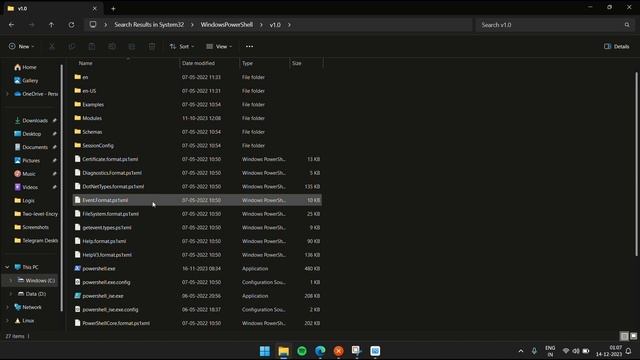Click the Delete trash icon
Viewport: 640px width, 360px height.
[x=152, y=47]
